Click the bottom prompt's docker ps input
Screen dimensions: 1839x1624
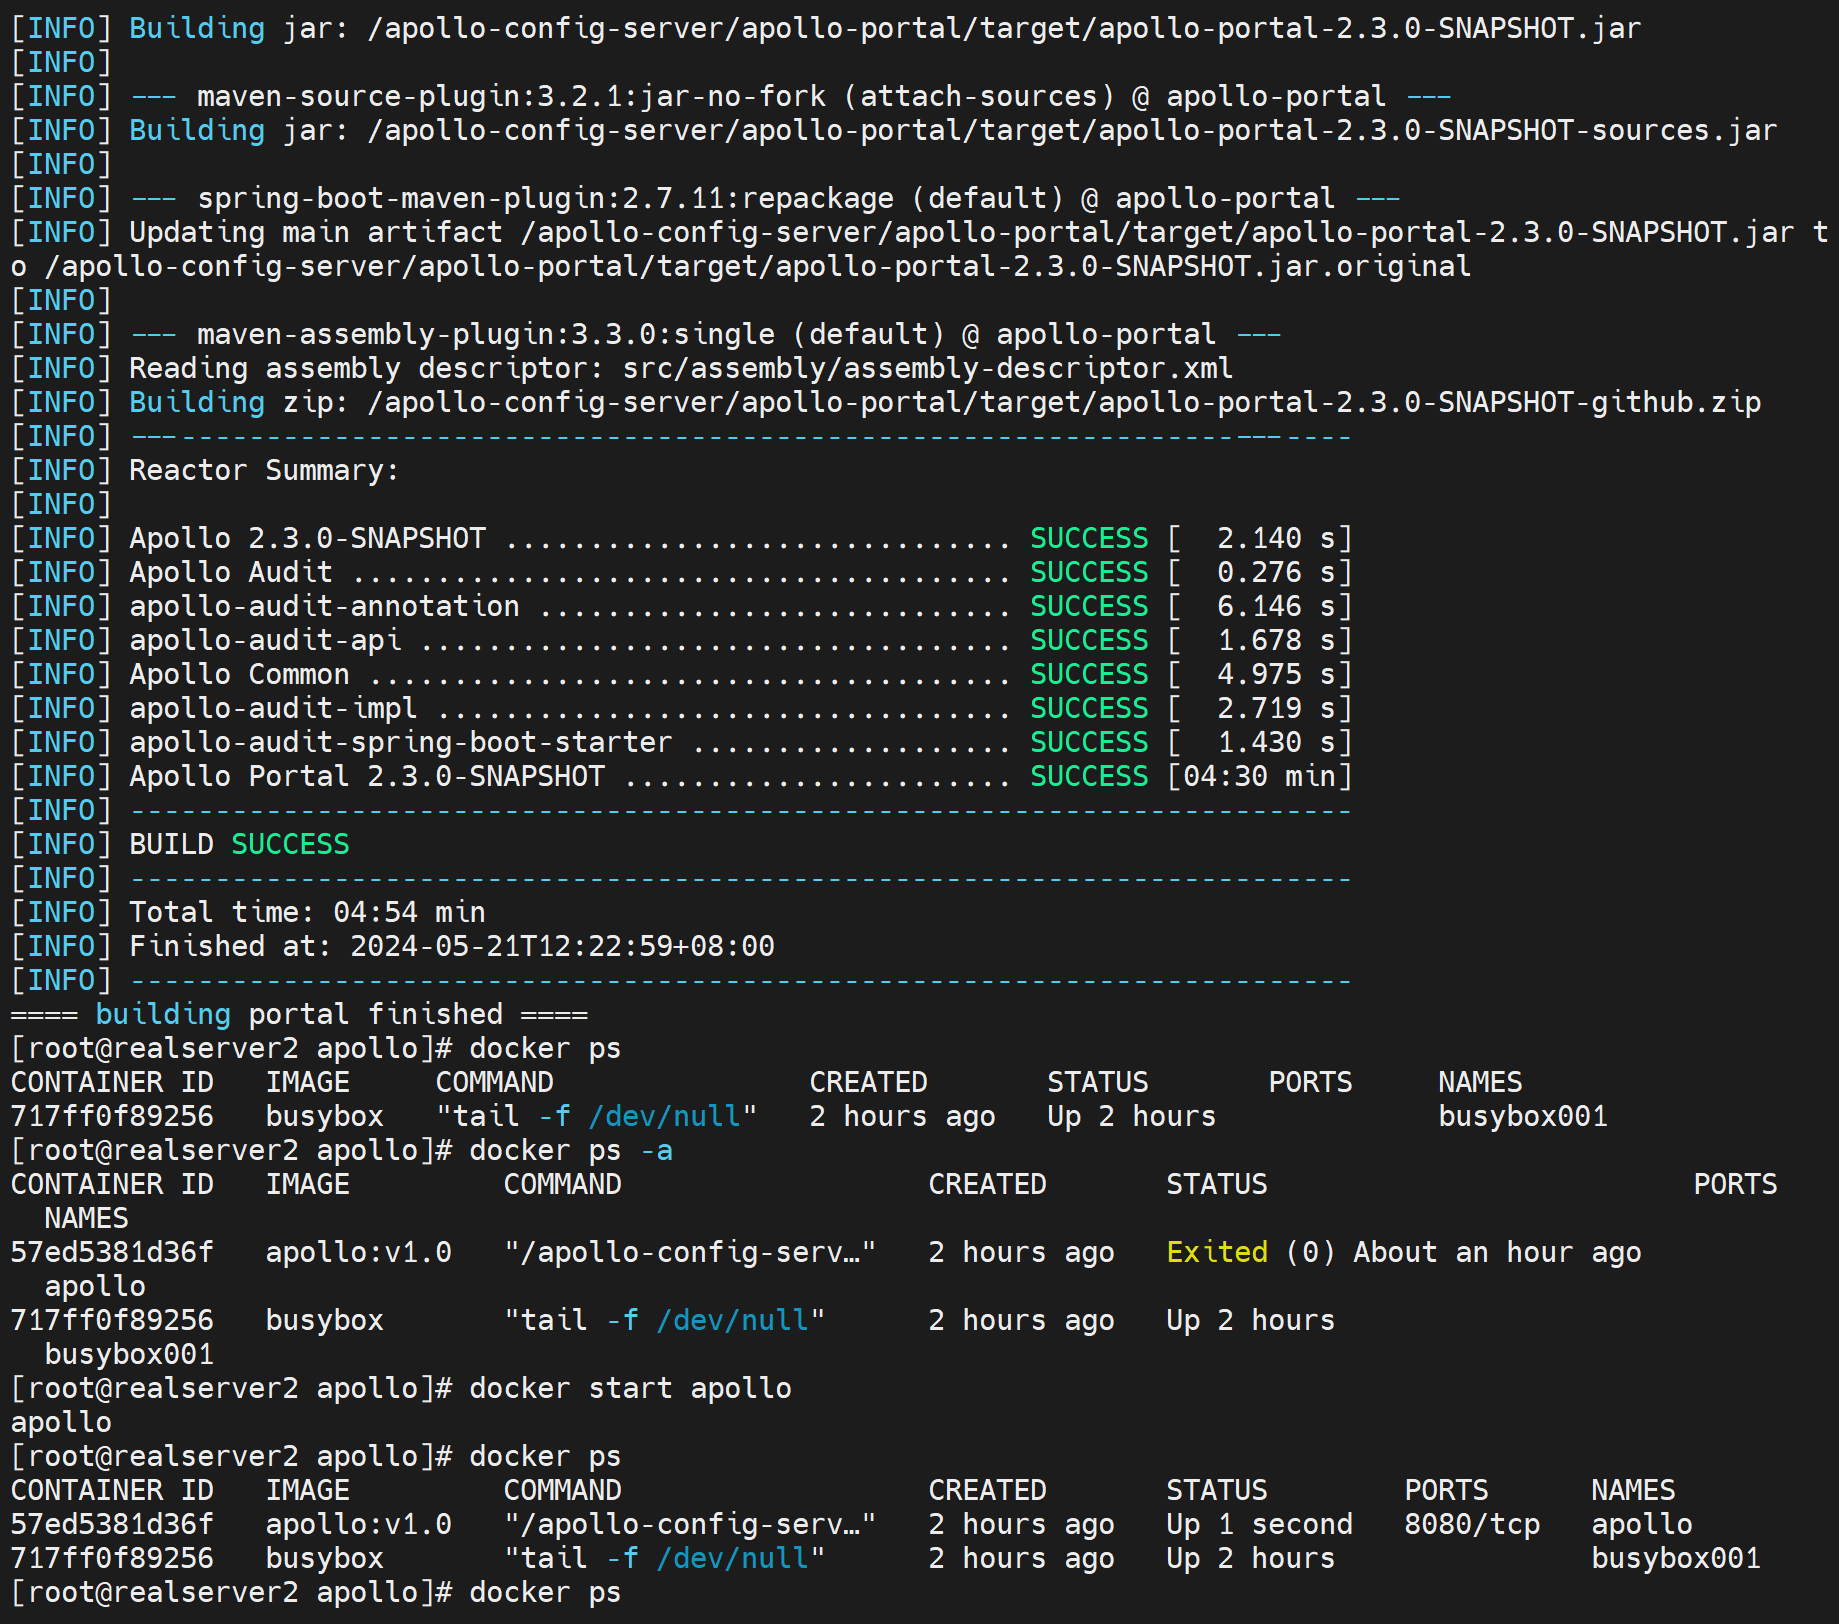(544, 1592)
